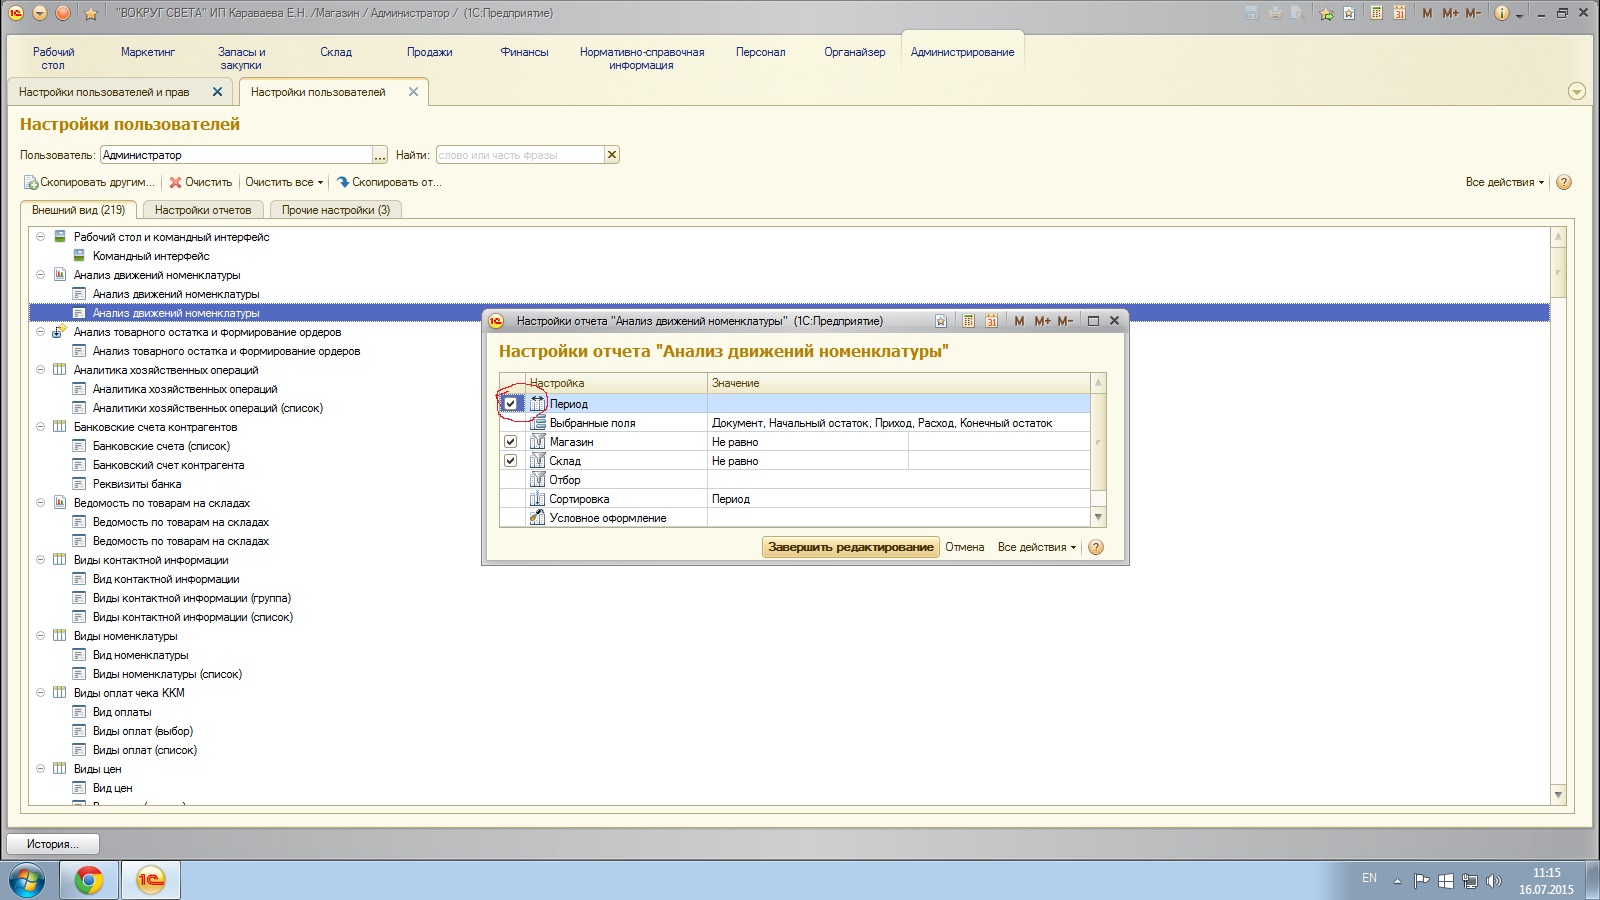Open the calendar in the report settings dialog
The height and width of the screenshot is (900, 1600).
coord(991,321)
